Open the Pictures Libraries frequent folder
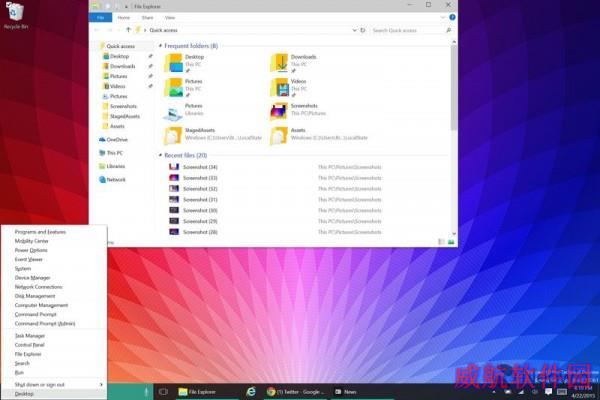This screenshot has width=600, height=400. point(184,111)
